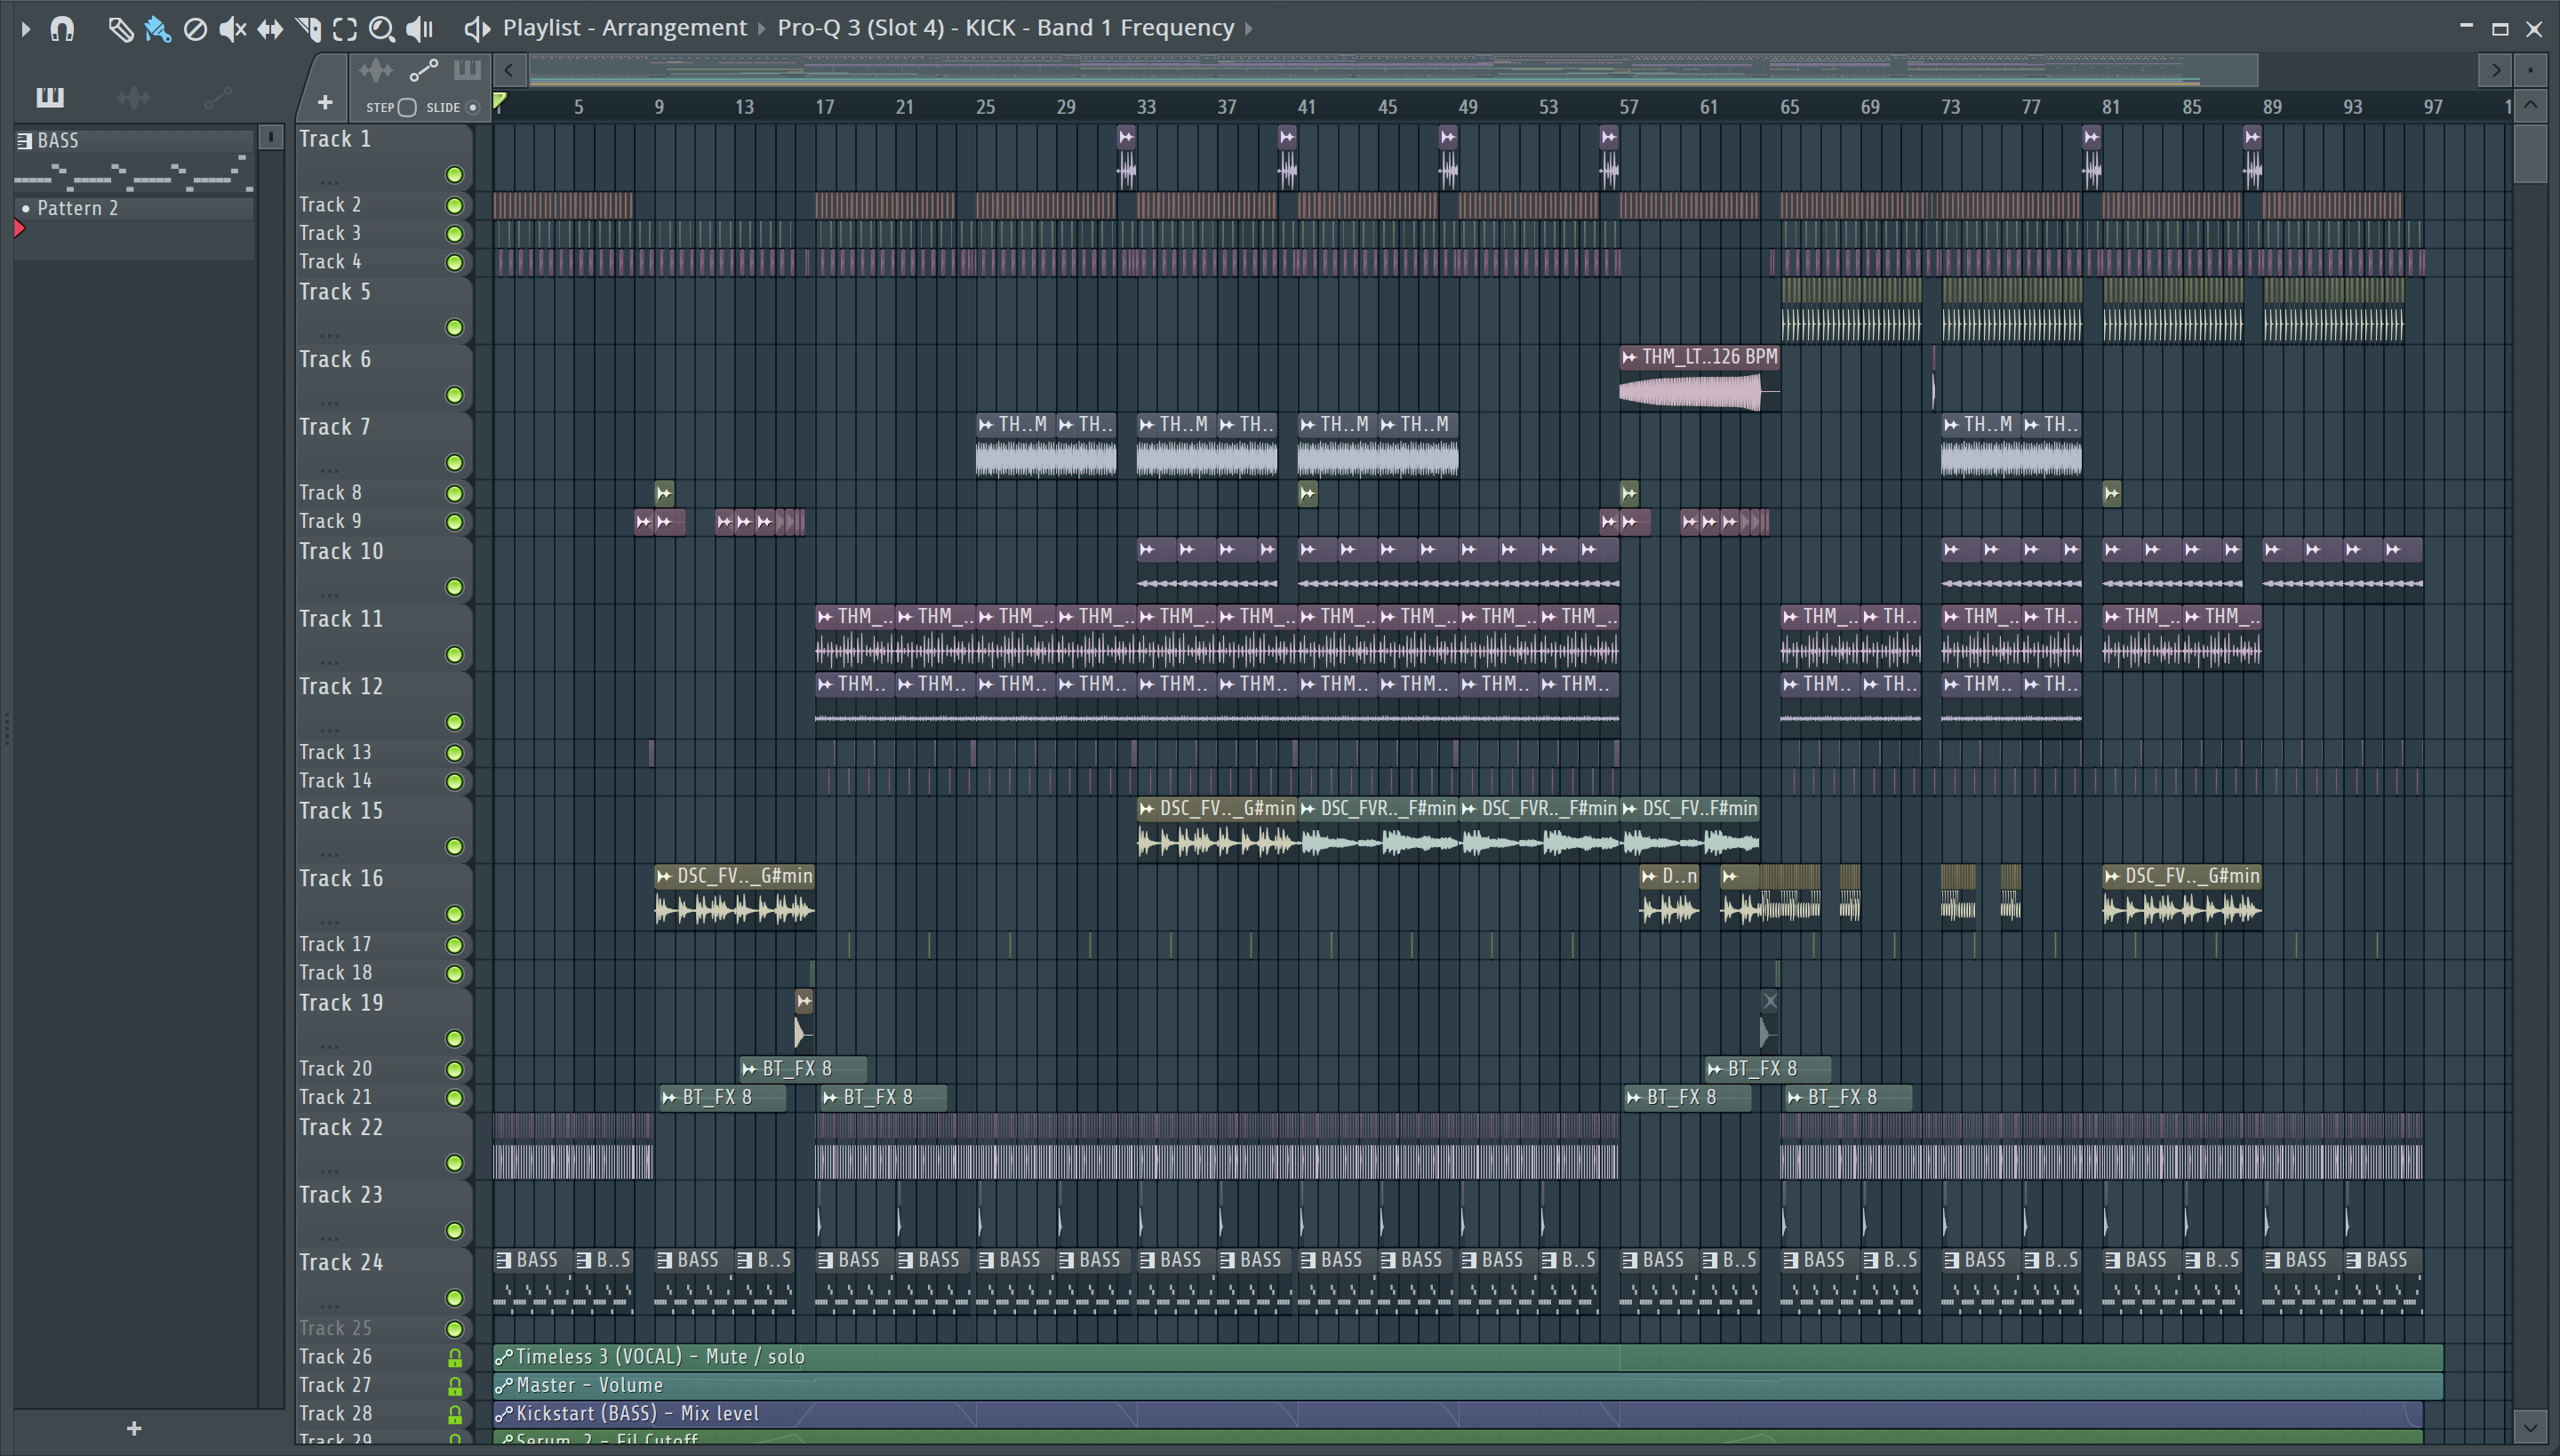Select first DSC_FVR.._F#min clip on Track 15

1377,828
